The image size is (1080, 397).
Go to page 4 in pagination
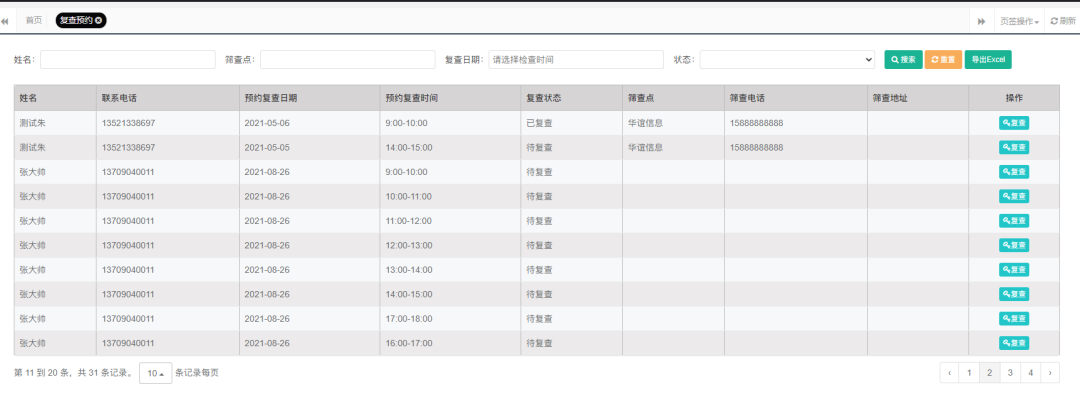click(1030, 373)
